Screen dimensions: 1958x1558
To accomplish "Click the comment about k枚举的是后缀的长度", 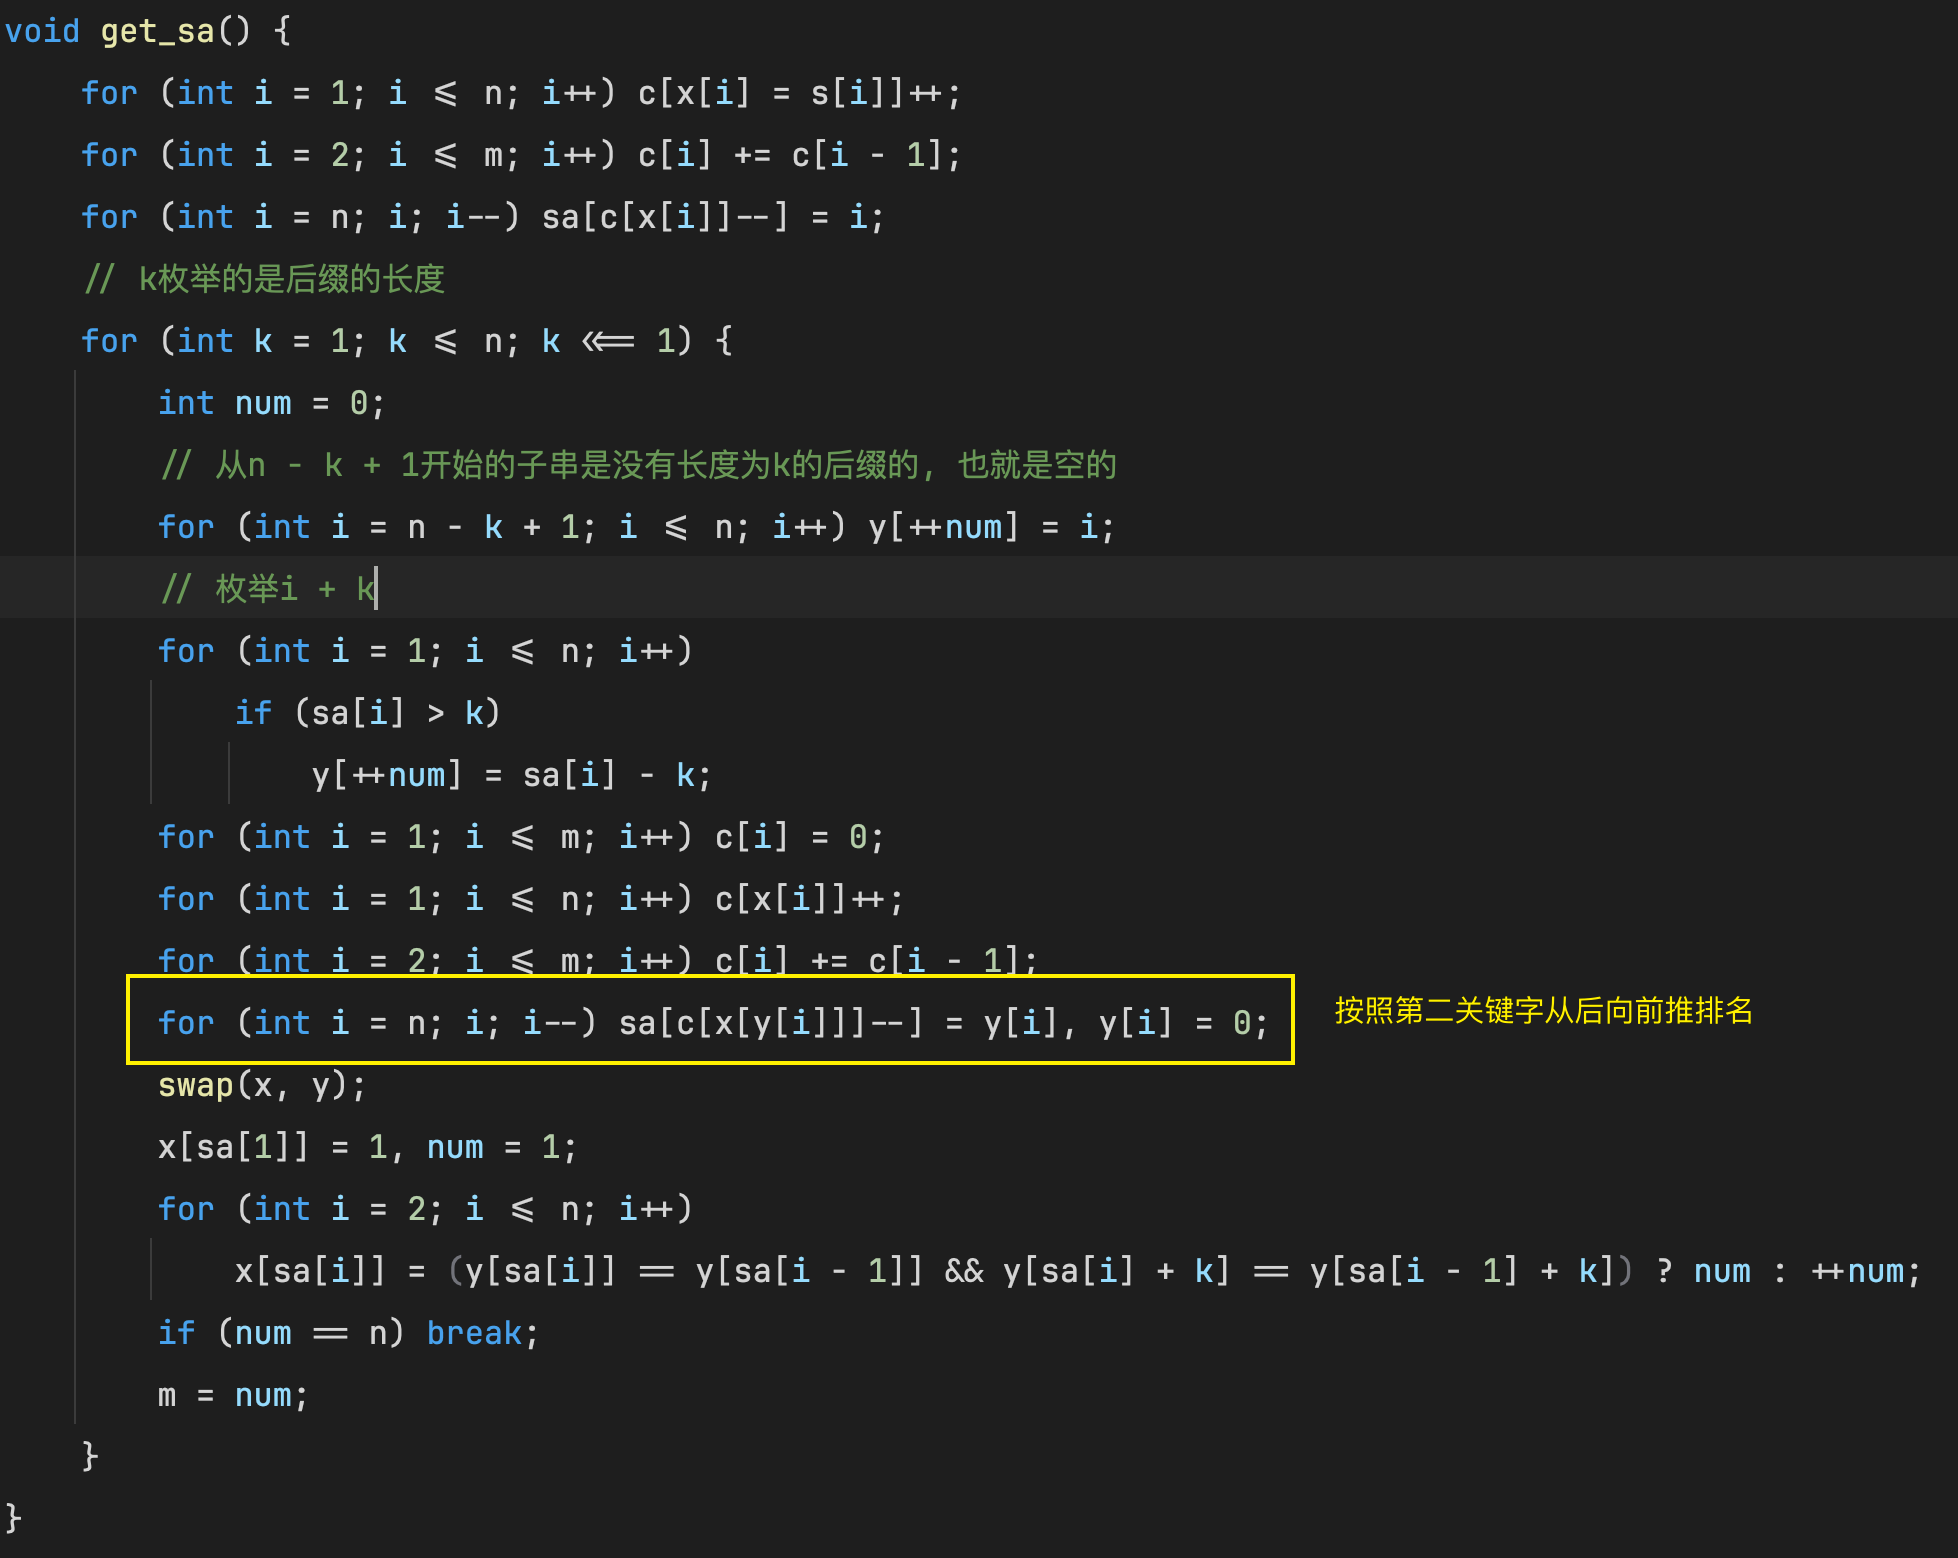I will (265, 279).
